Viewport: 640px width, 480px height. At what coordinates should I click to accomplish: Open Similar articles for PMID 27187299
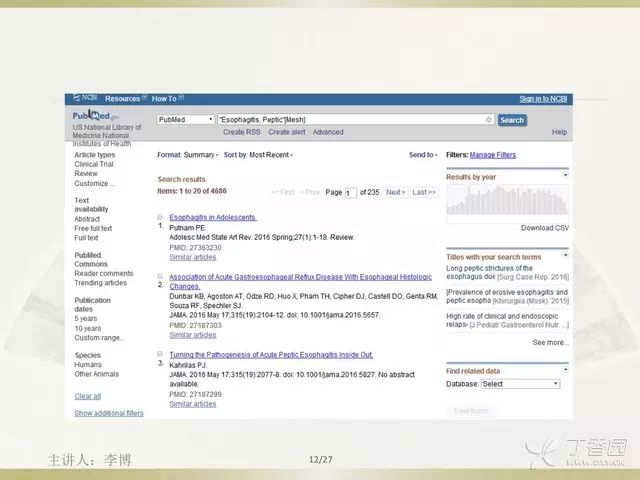point(193,404)
